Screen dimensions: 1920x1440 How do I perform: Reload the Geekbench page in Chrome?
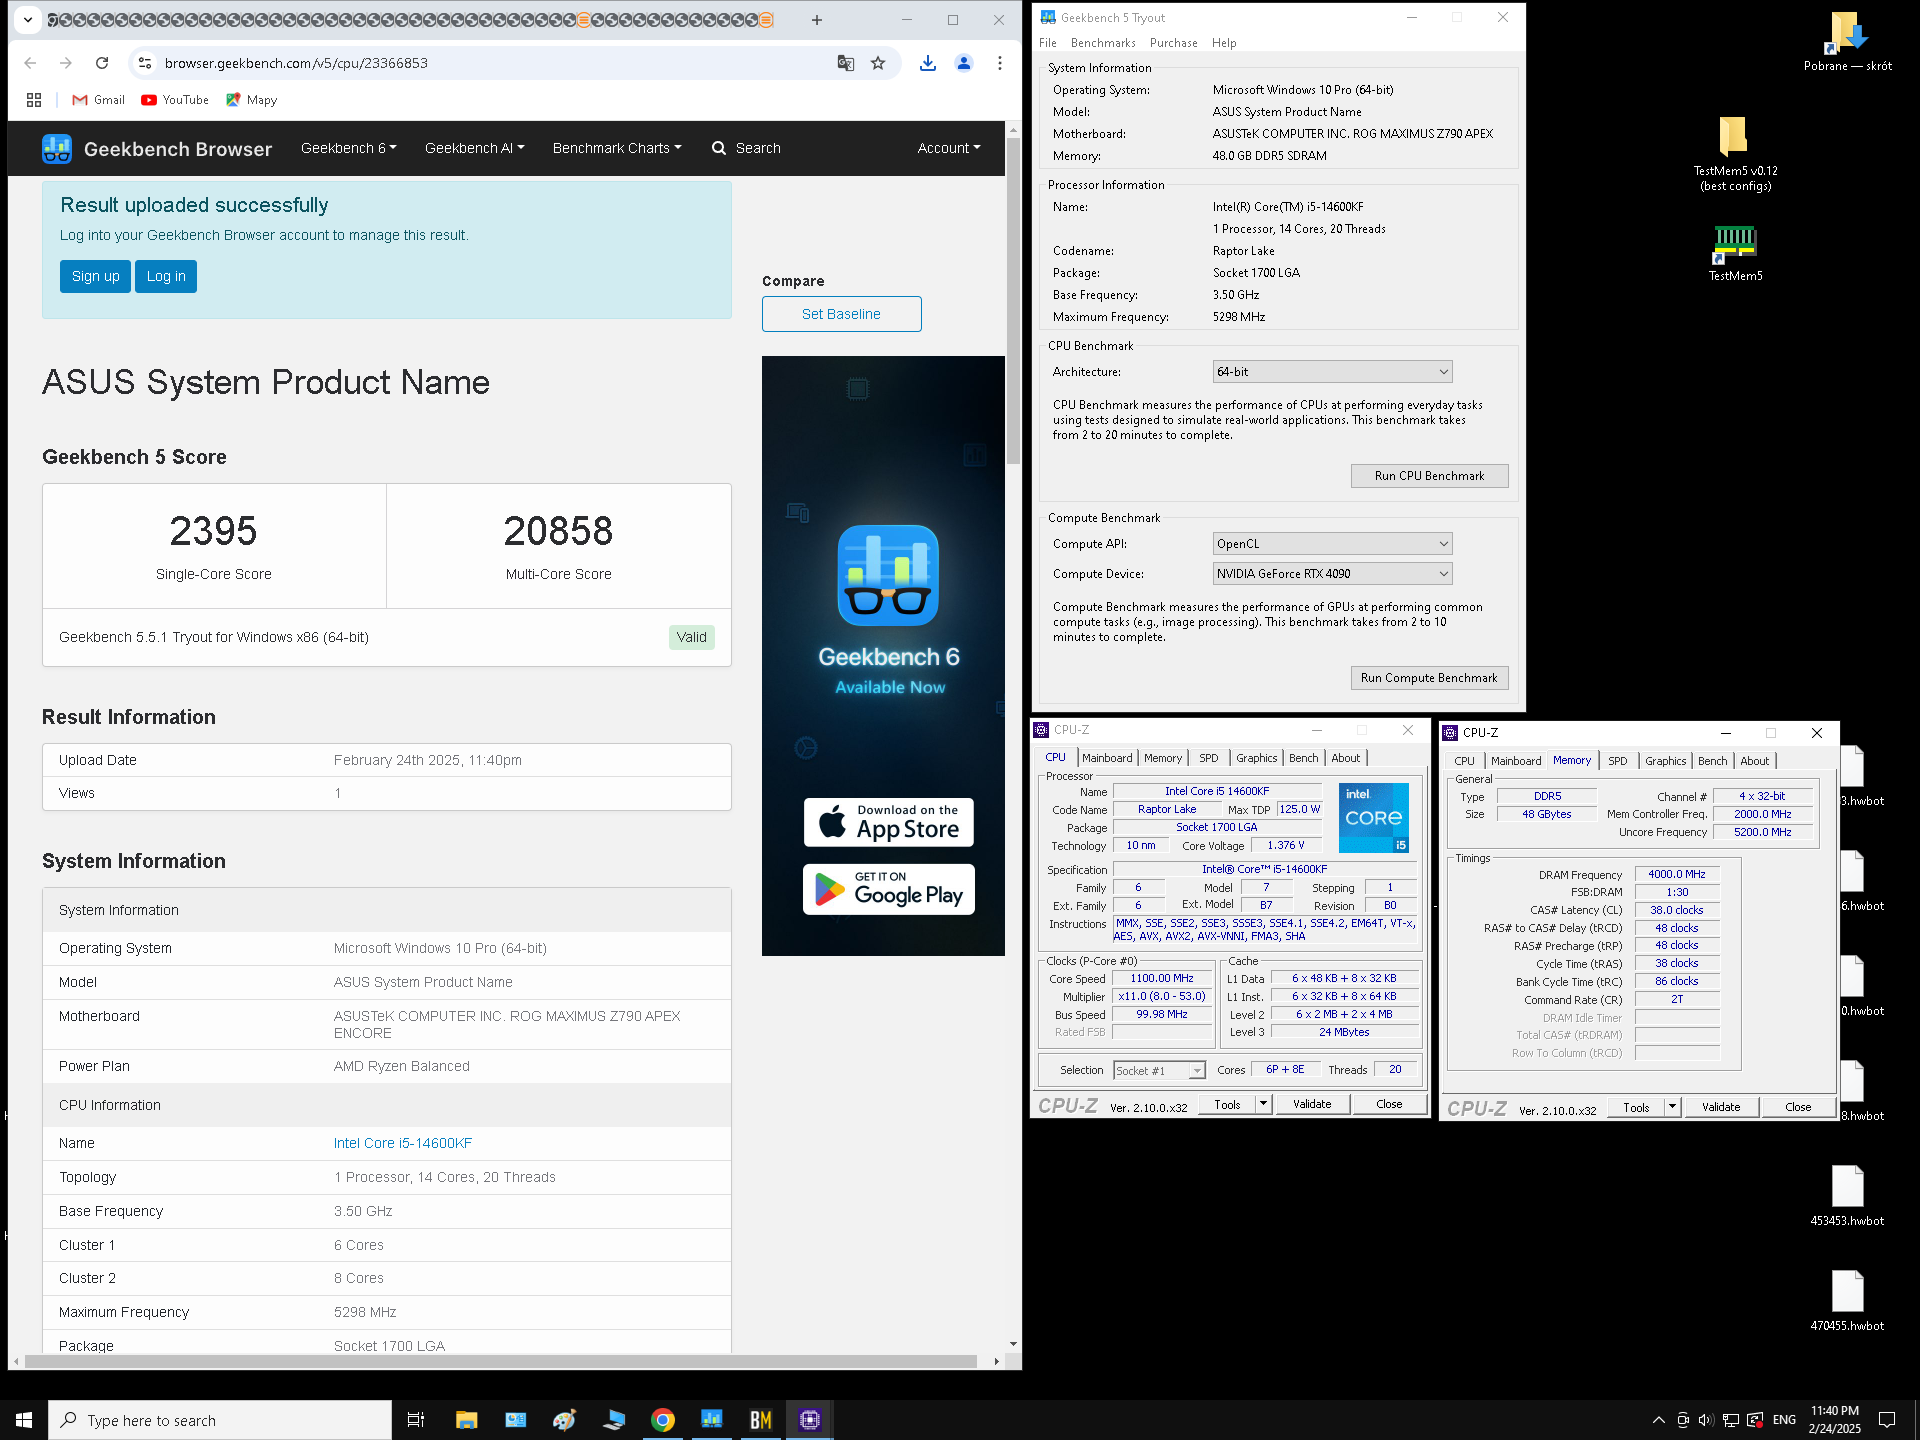pyautogui.click(x=102, y=63)
